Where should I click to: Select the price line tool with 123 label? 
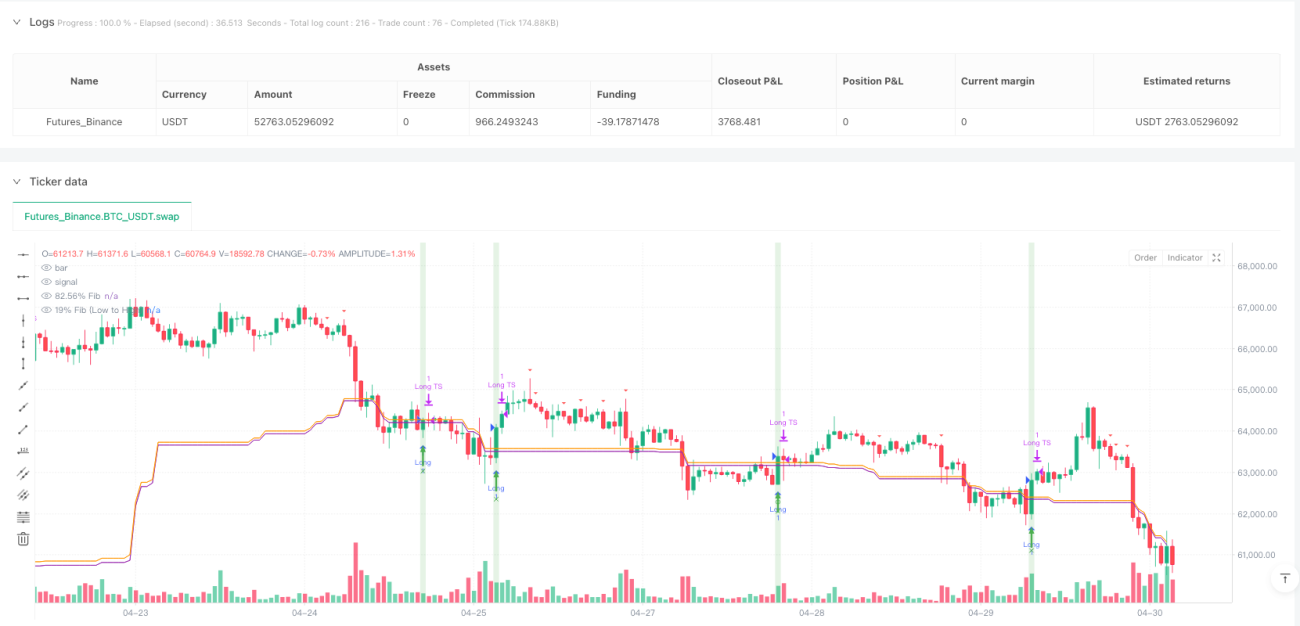tap(23, 451)
